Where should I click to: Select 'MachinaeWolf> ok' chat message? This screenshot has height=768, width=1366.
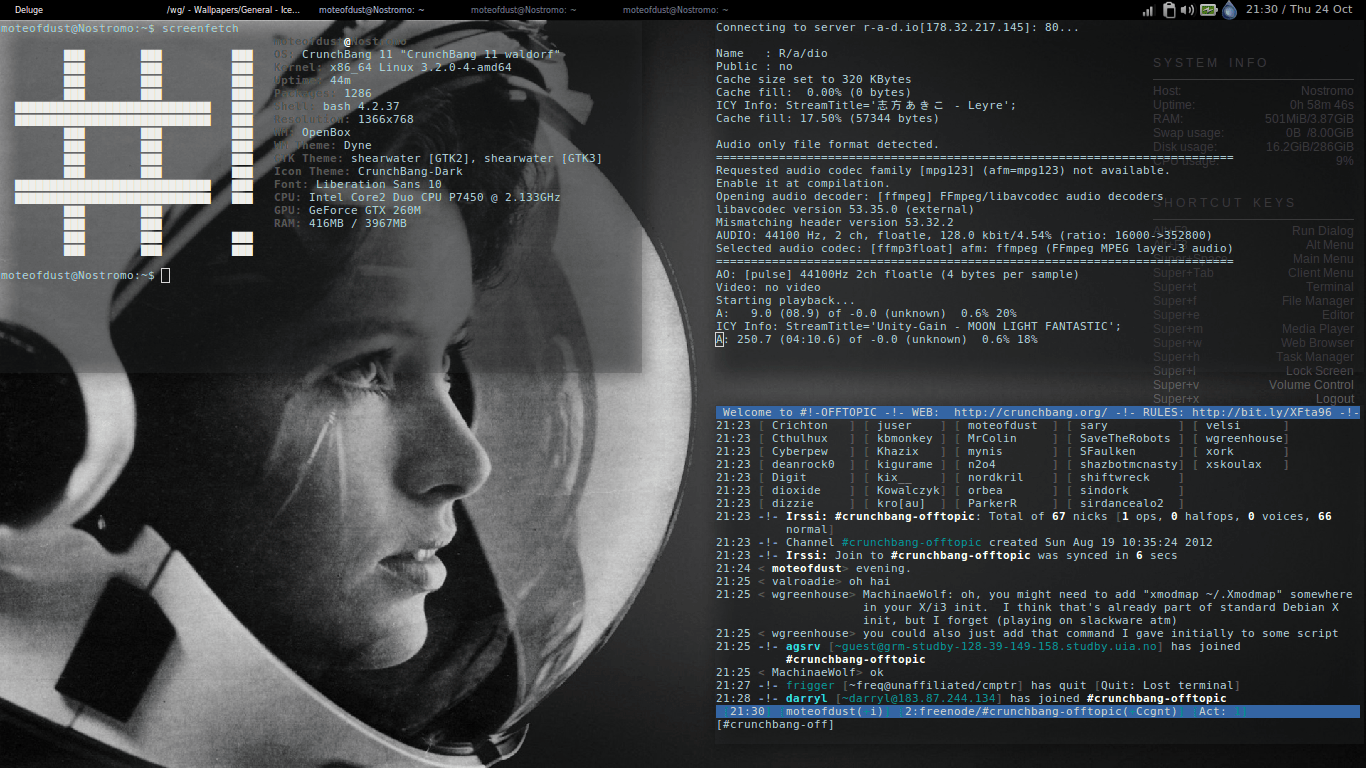click(800, 673)
